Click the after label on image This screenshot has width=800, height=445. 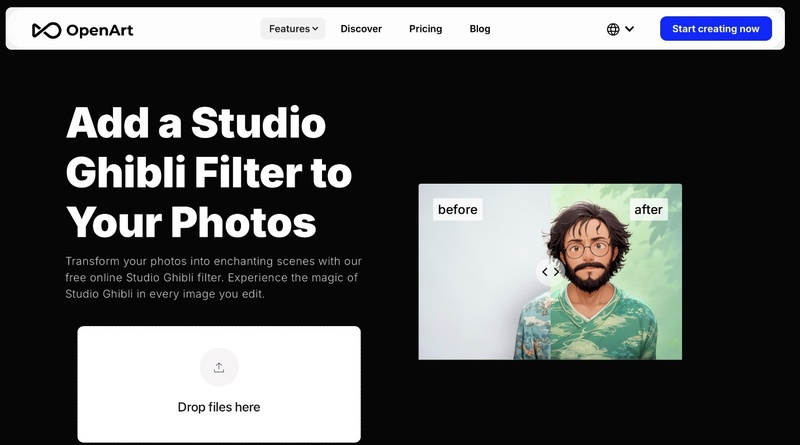648,209
